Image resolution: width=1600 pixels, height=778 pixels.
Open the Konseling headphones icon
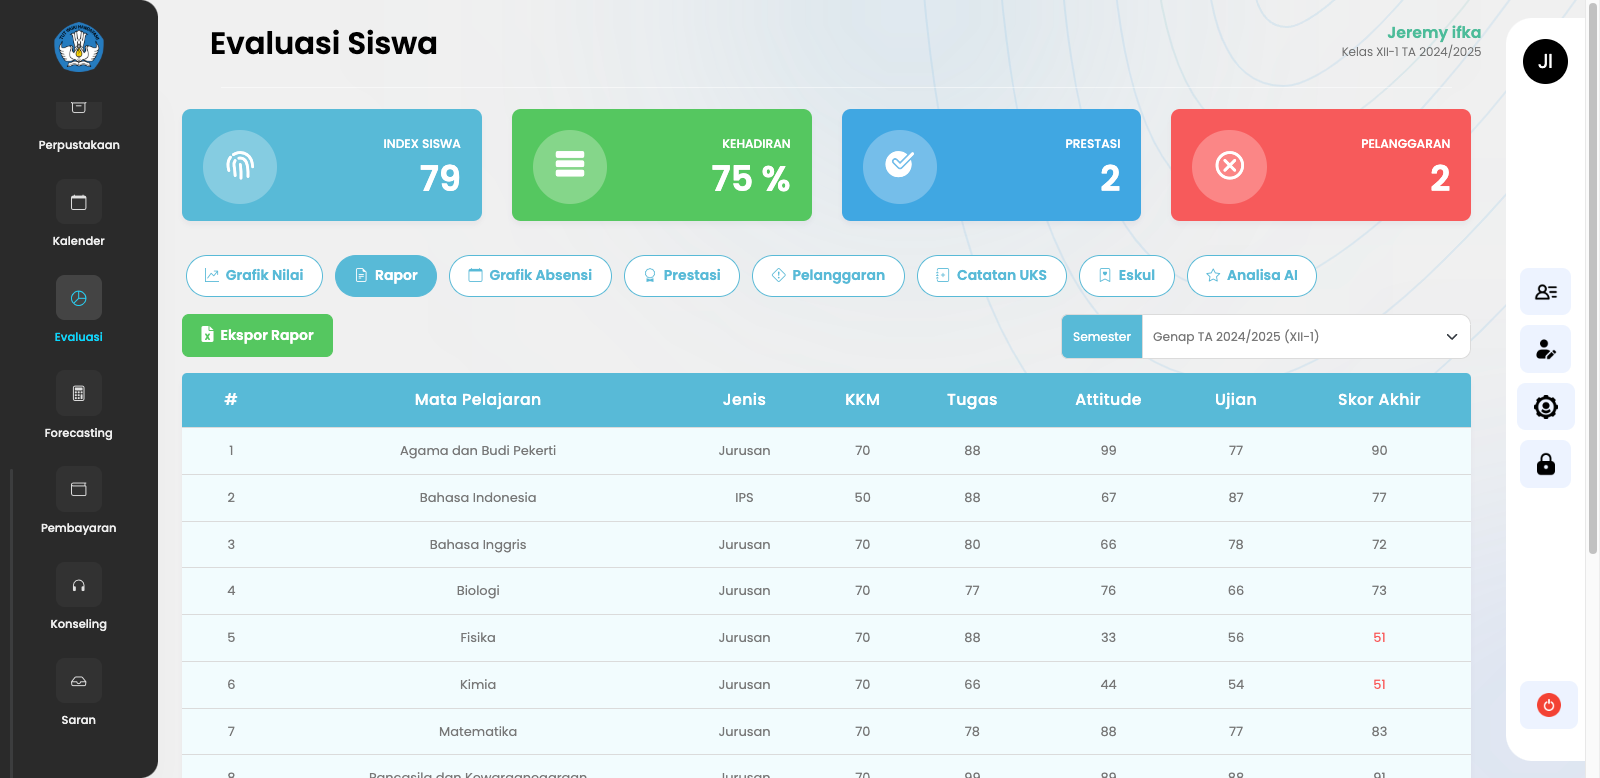(x=78, y=586)
